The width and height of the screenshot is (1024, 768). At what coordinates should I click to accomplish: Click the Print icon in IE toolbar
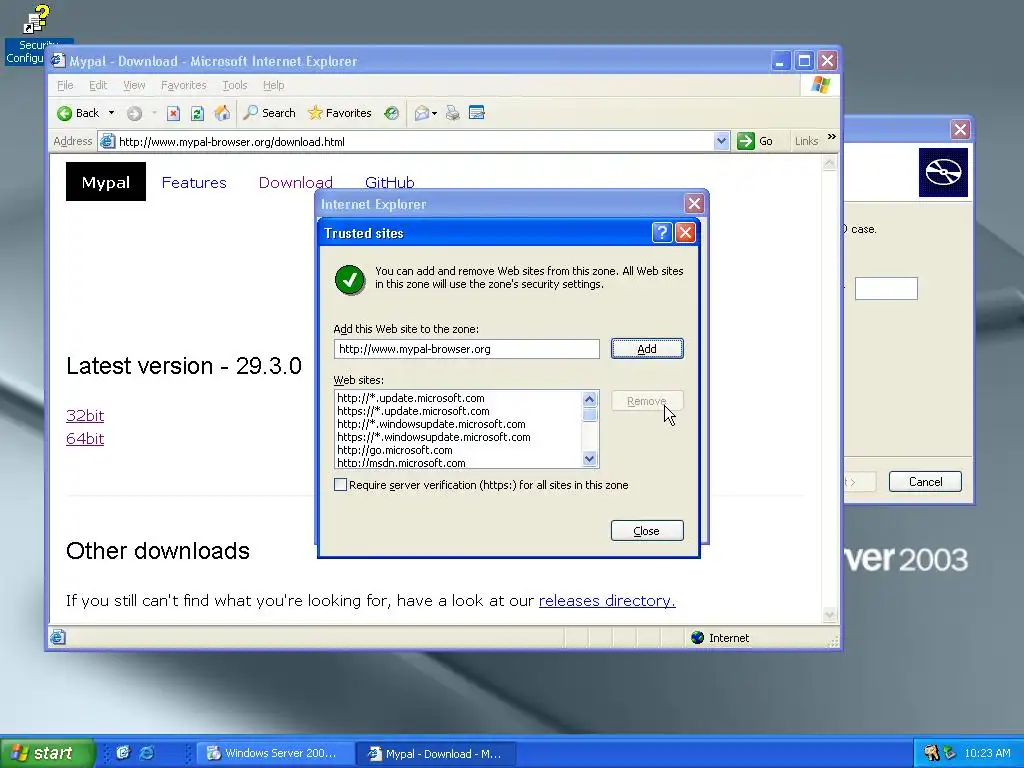pyautogui.click(x=453, y=114)
